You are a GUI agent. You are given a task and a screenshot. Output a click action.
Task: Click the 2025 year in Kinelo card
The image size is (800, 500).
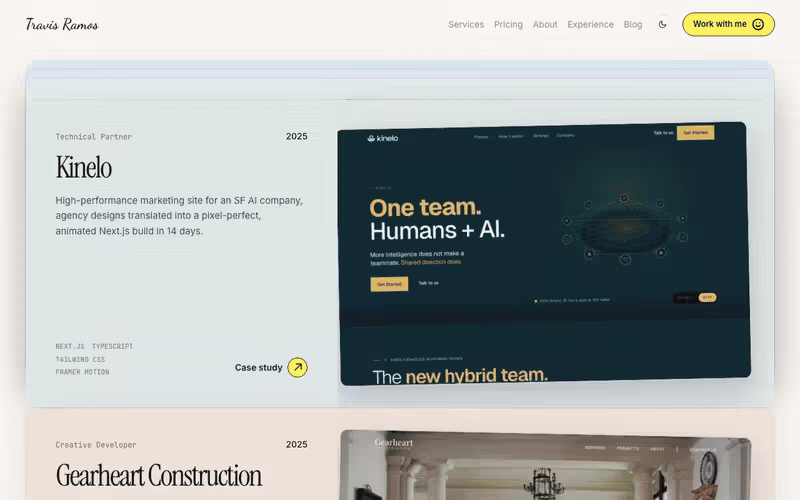(296, 136)
